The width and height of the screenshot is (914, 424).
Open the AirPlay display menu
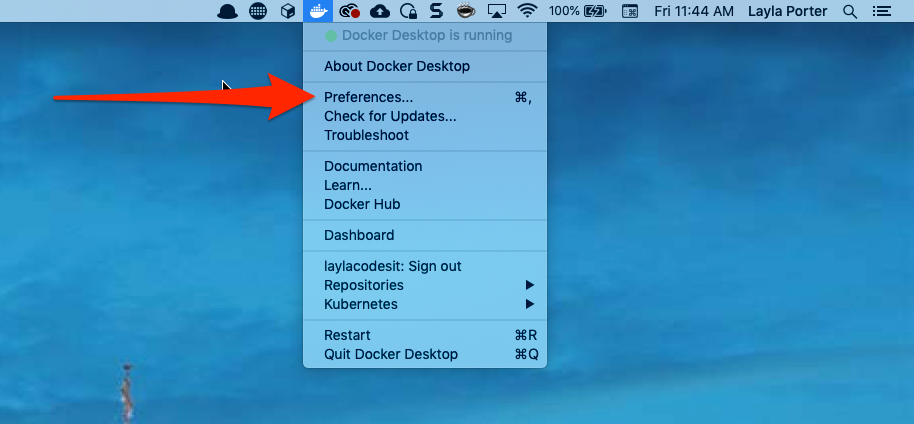(496, 11)
